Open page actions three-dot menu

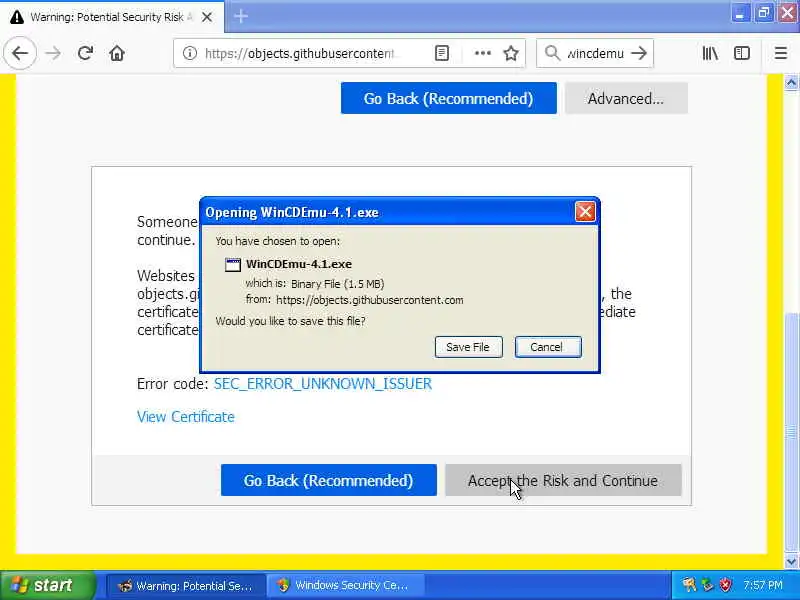tap(483, 53)
